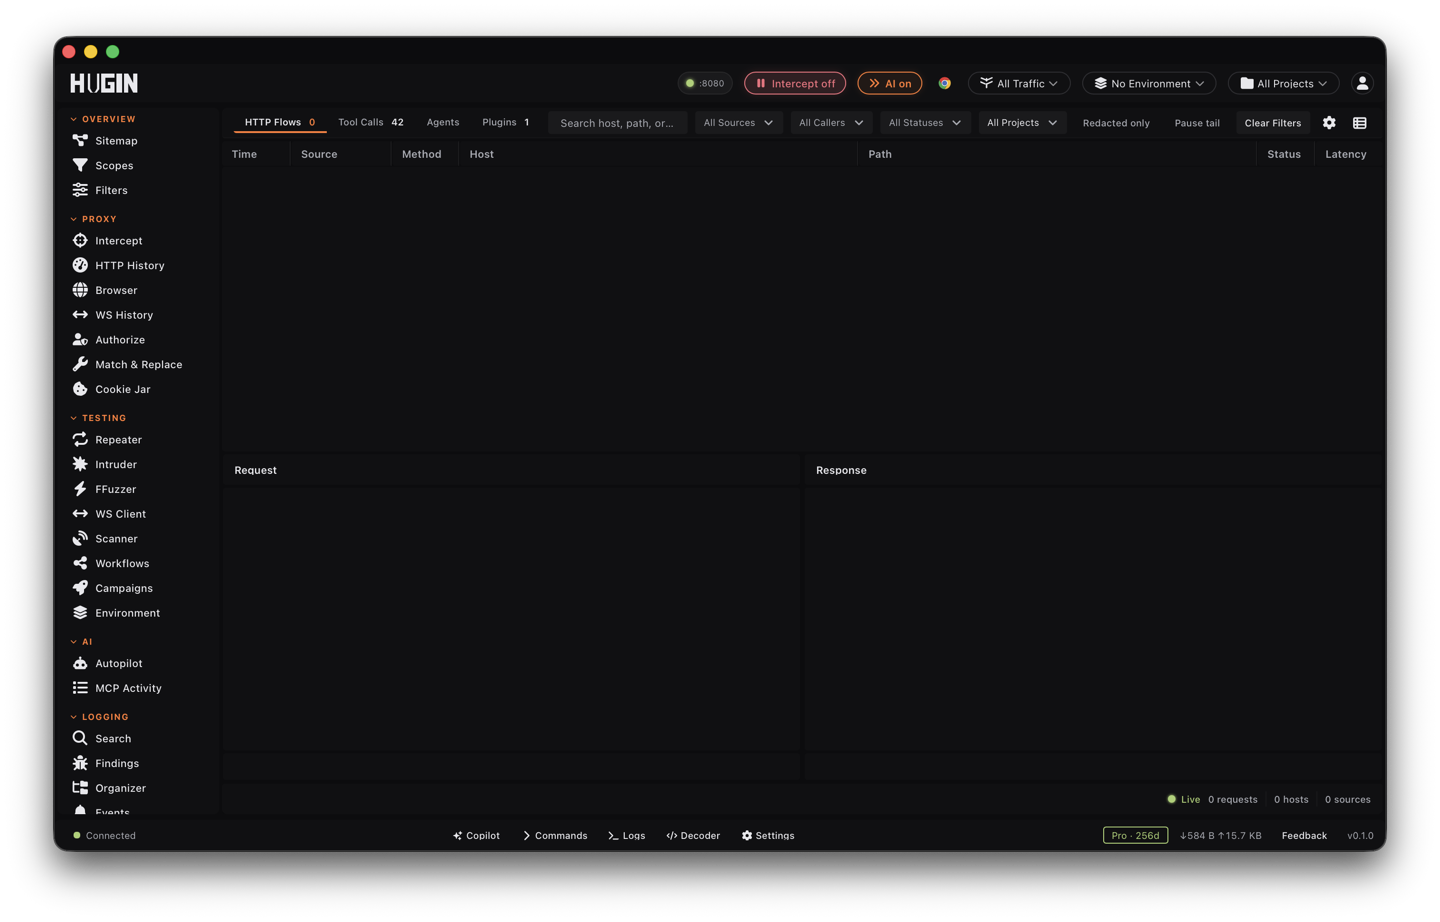Open the Cookie Jar icon
Viewport: 1440px width, 922px height.
(80, 389)
